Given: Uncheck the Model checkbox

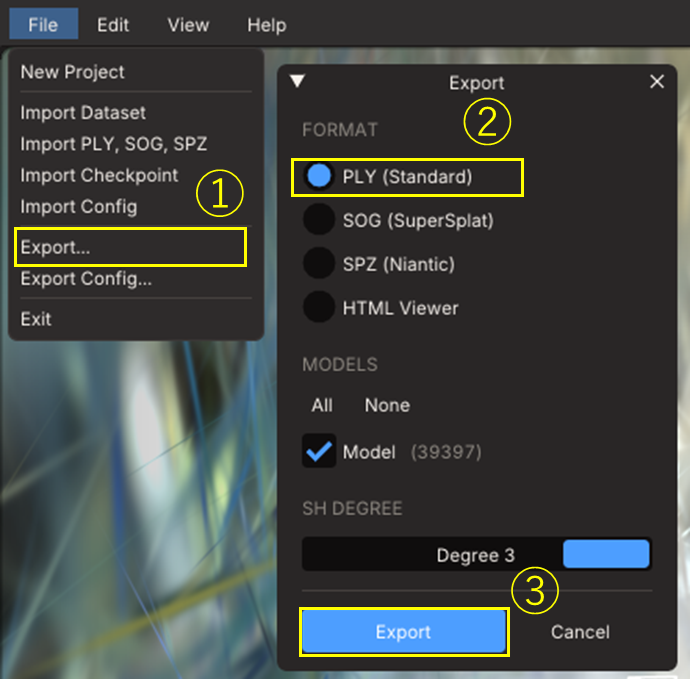Looking at the screenshot, I should pos(319,452).
